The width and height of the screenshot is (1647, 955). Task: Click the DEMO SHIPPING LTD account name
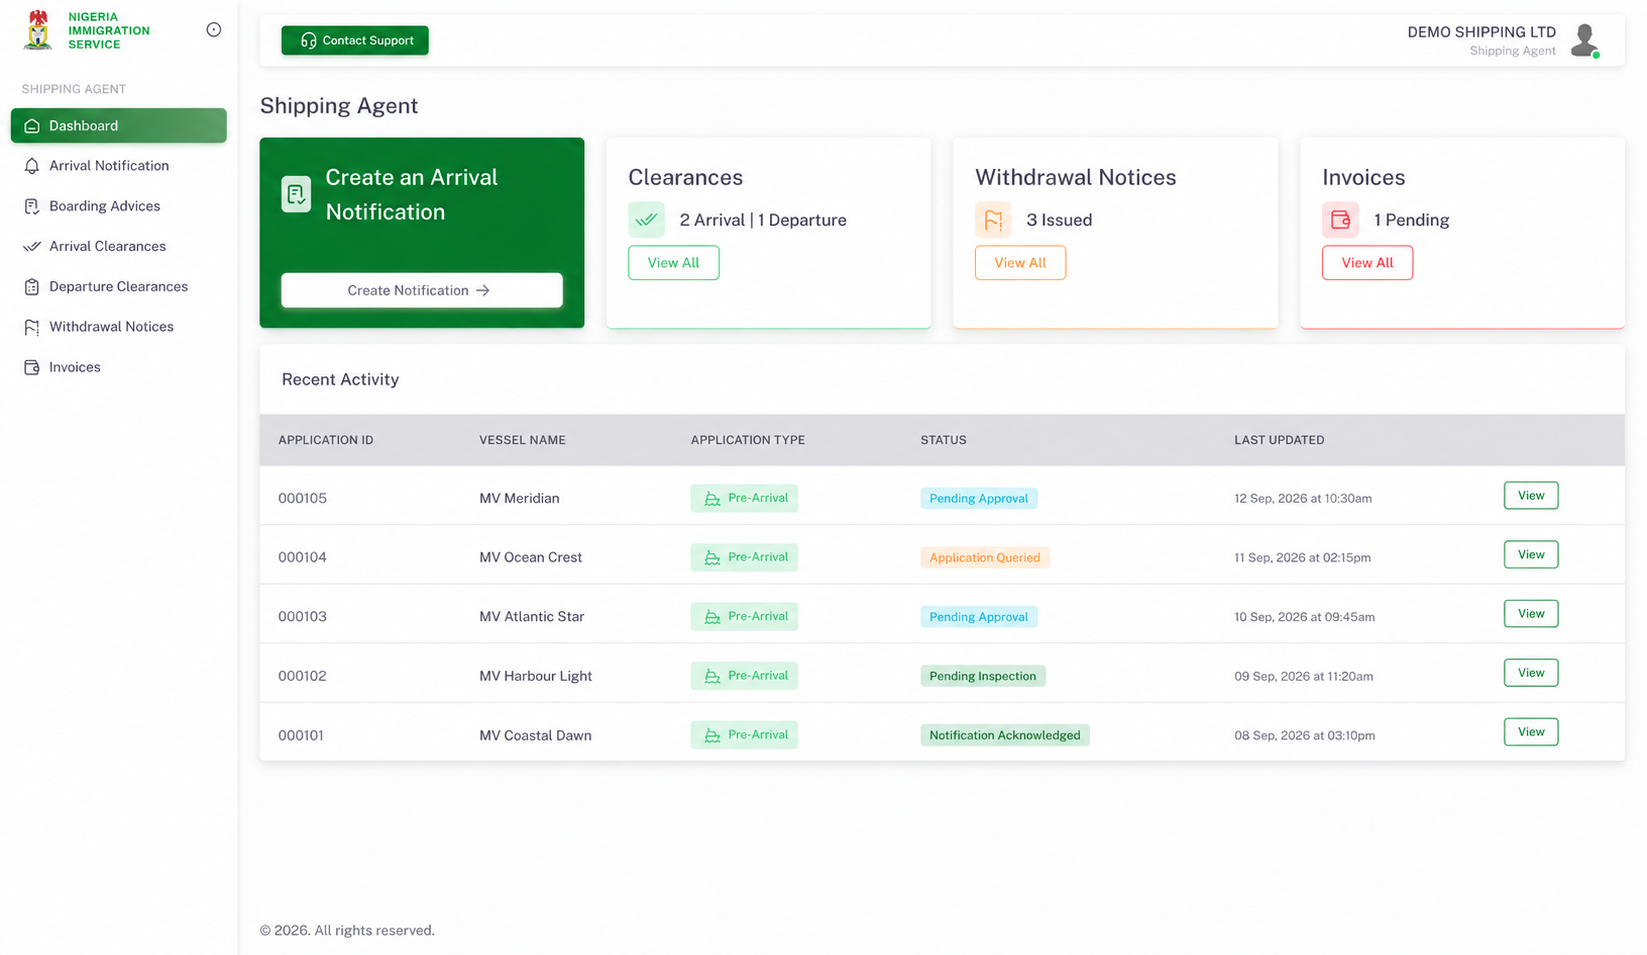(1481, 32)
